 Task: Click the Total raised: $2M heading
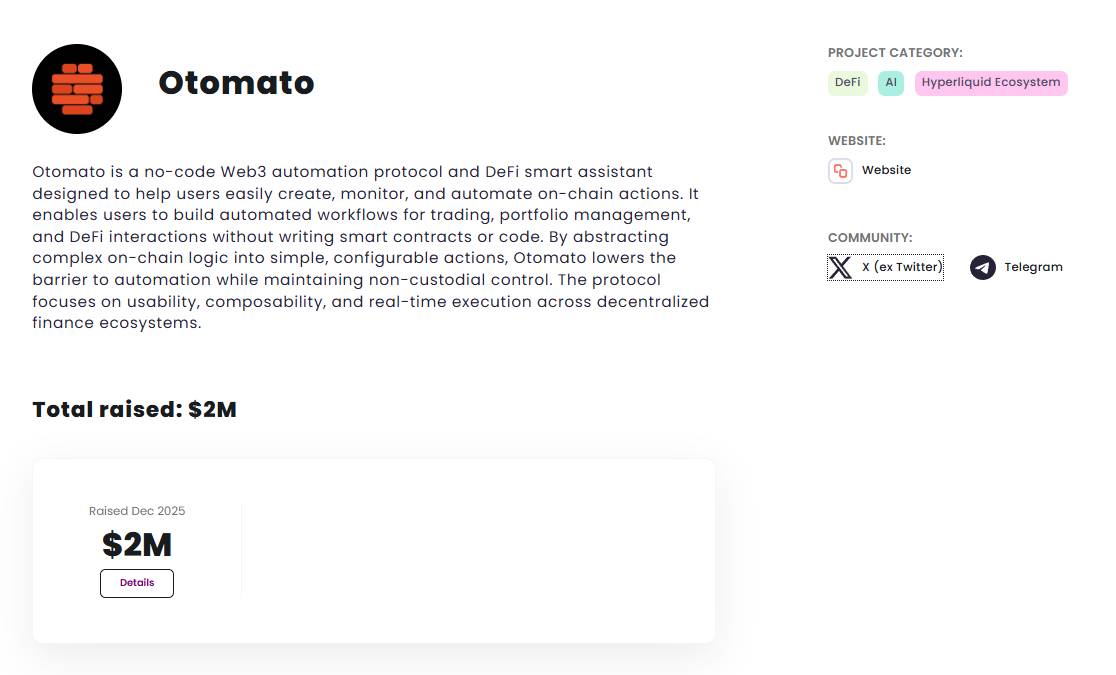[x=134, y=409]
